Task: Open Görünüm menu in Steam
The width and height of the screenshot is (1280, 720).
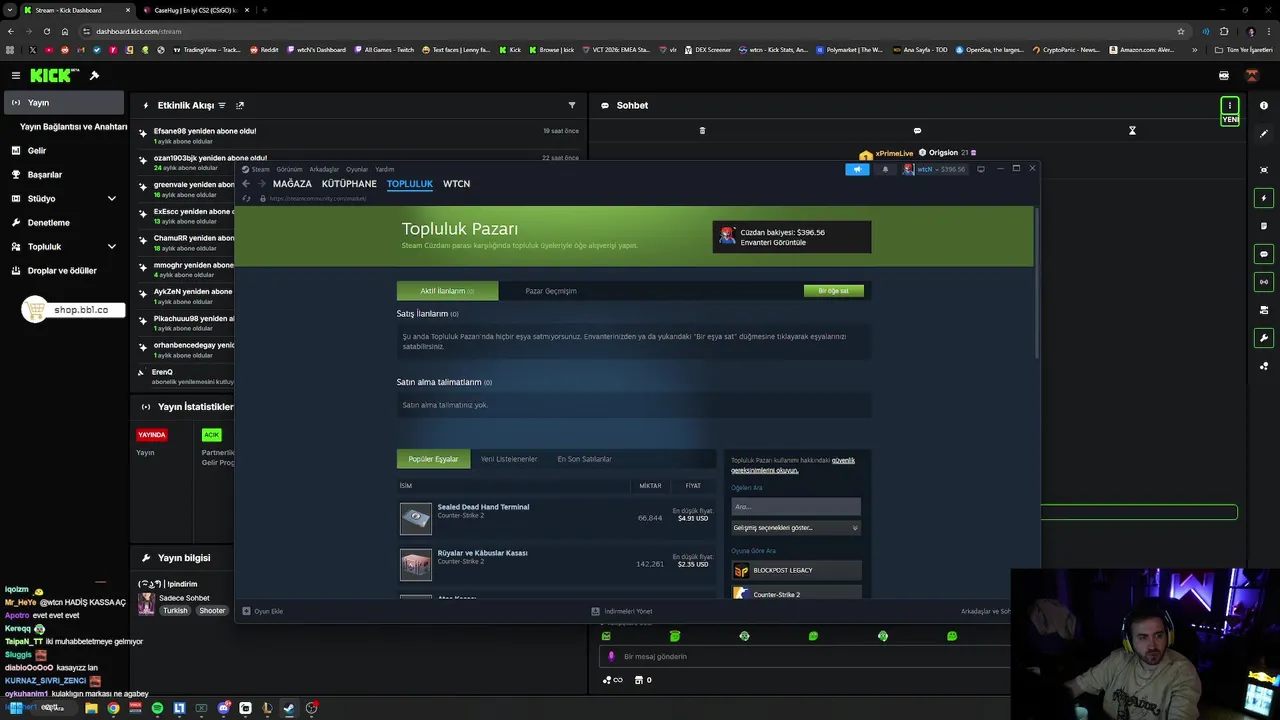Action: (289, 169)
